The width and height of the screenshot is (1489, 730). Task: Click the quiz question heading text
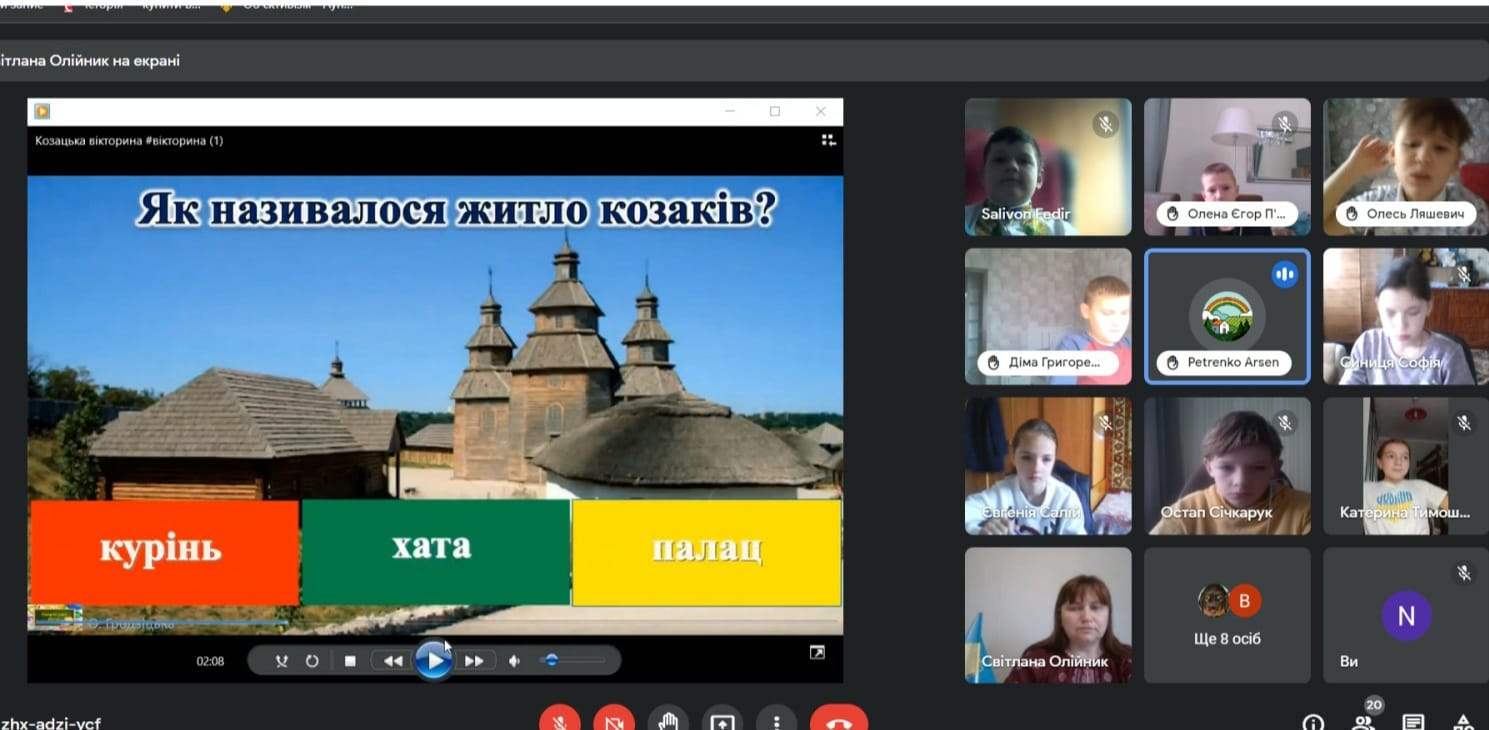point(457,210)
